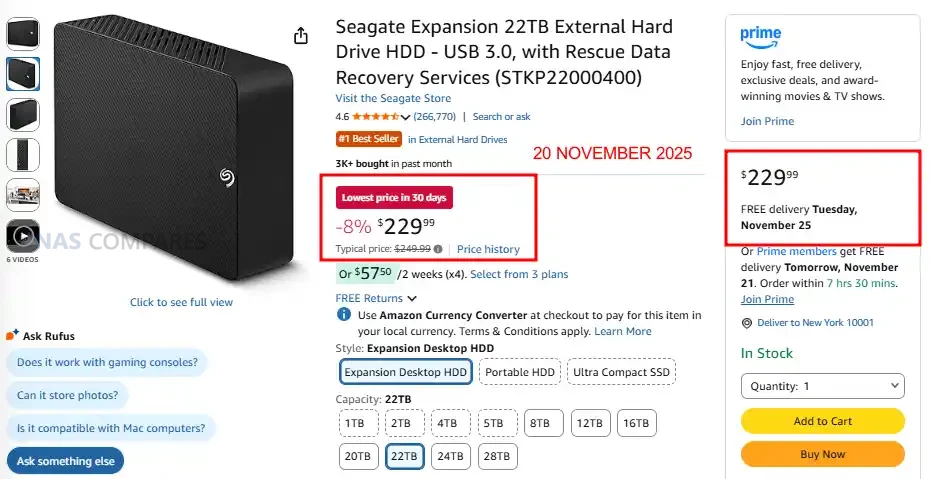
Task: Open the Price history link
Action: coord(488,249)
